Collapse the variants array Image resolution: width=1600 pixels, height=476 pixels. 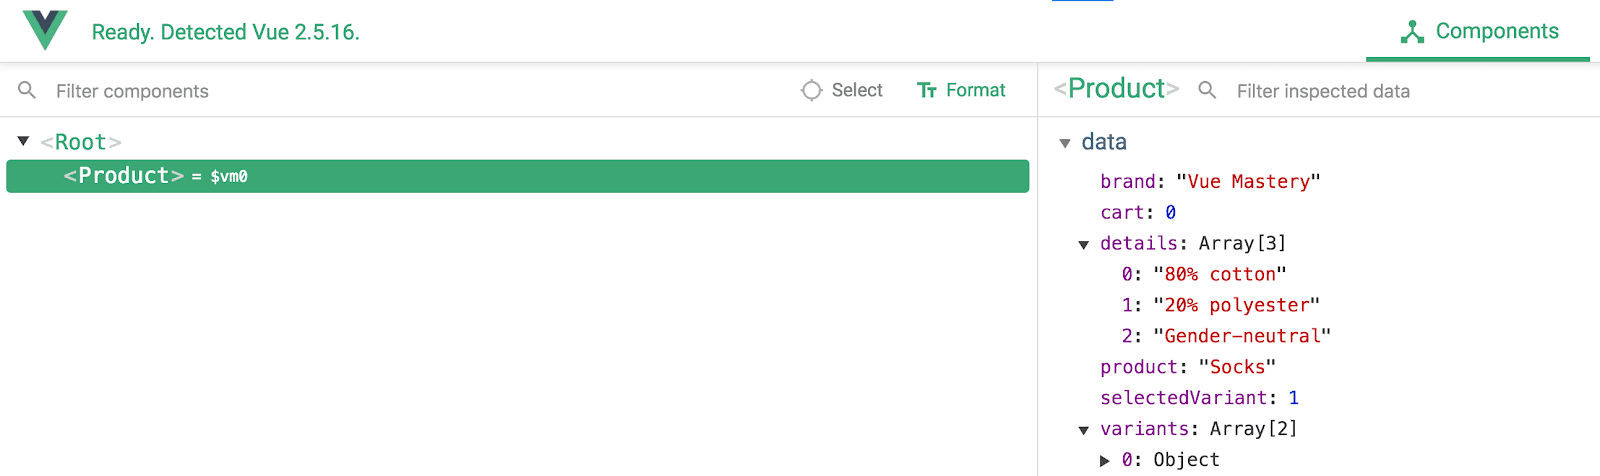tap(1083, 430)
